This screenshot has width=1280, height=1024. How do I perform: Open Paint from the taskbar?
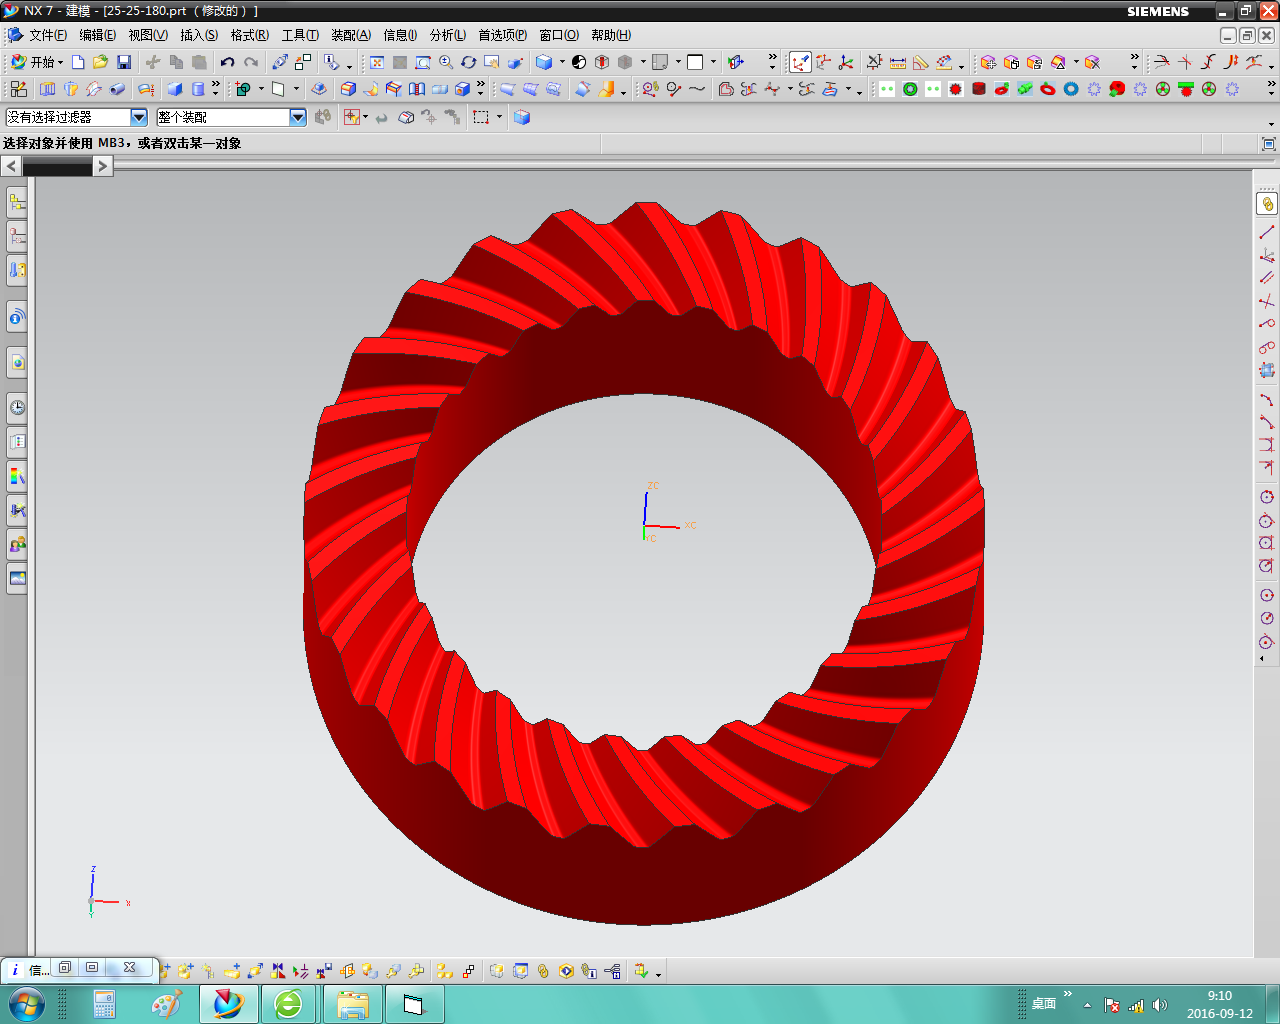pyautogui.click(x=166, y=1004)
